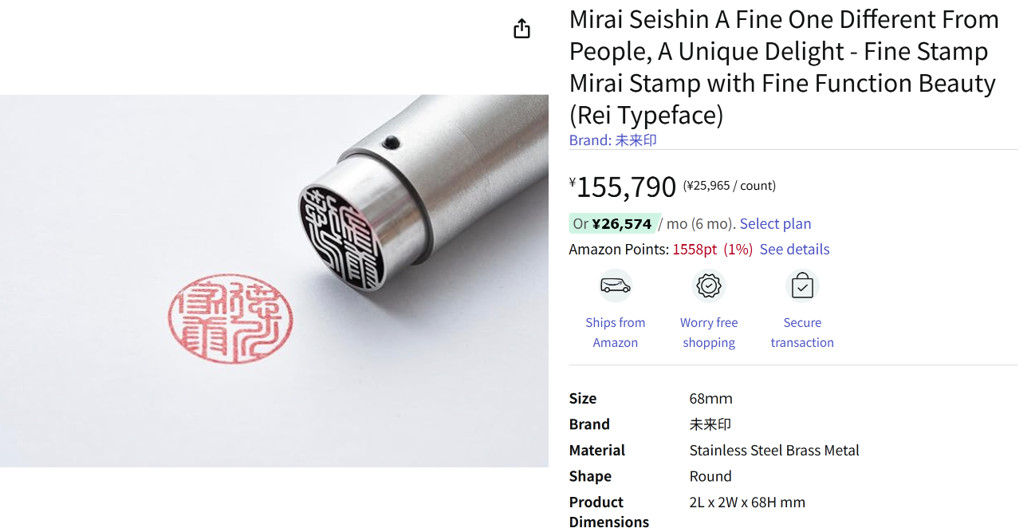Click the 68mm size value
This screenshot has height=532, width=1035.
pyautogui.click(x=710, y=398)
